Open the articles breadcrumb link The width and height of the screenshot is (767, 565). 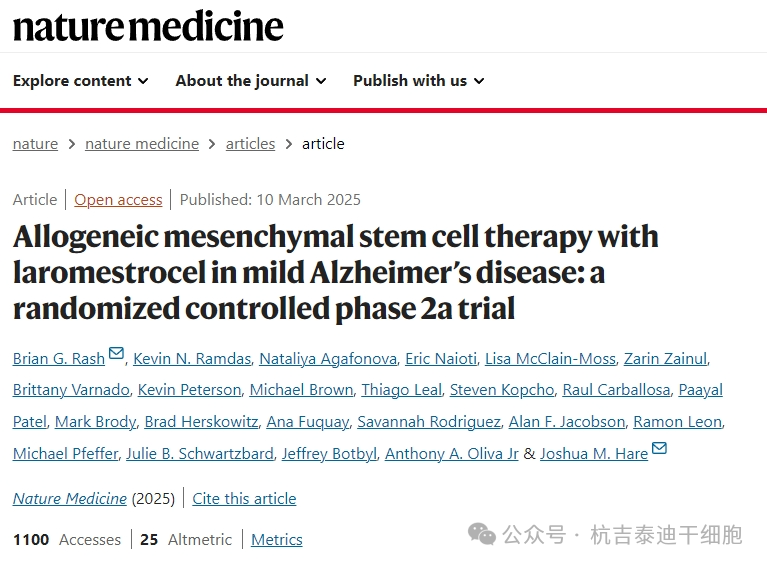tap(250, 144)
